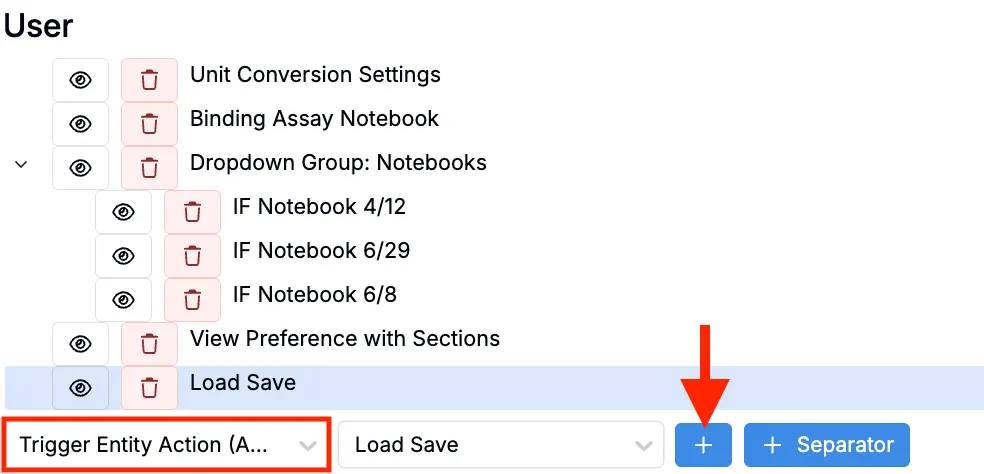Select View Preference with Sections row

tap(344, 339)
